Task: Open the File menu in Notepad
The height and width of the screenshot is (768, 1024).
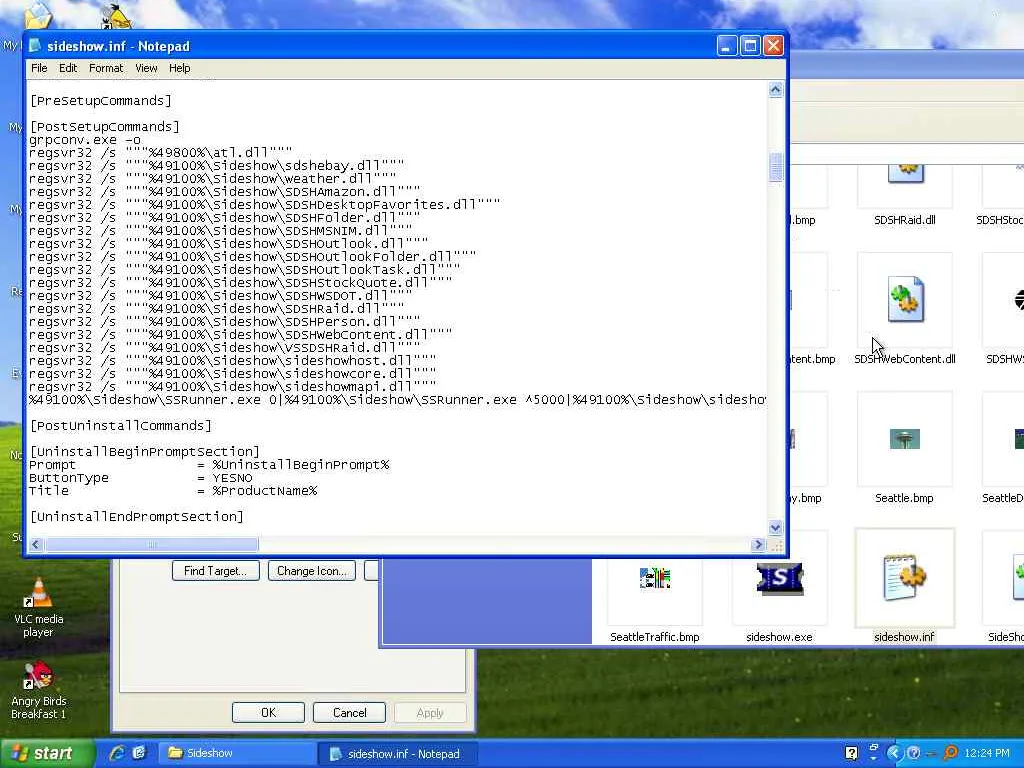Action: click(x=39, y=68)
